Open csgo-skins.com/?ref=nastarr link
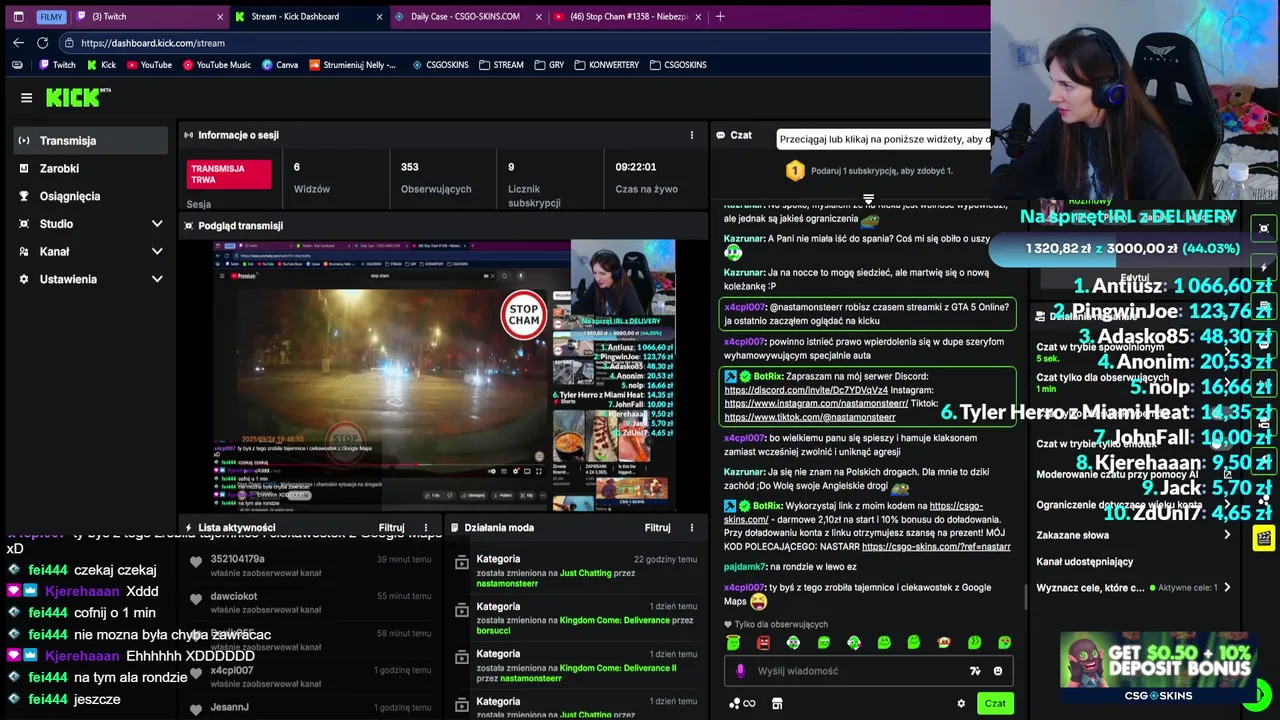Image resolution: width=1280 pixels, height=720 pixels. point(936,547)
